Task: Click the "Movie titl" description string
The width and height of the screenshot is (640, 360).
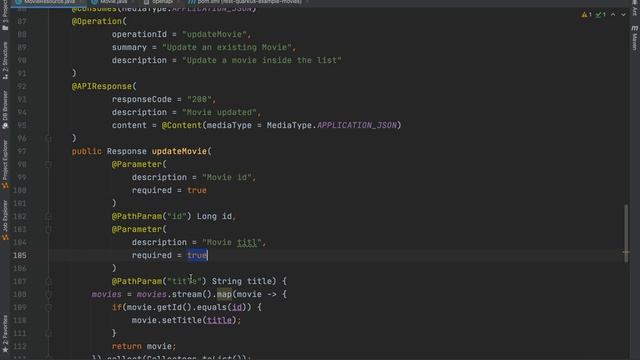Action: click(231, 242)
